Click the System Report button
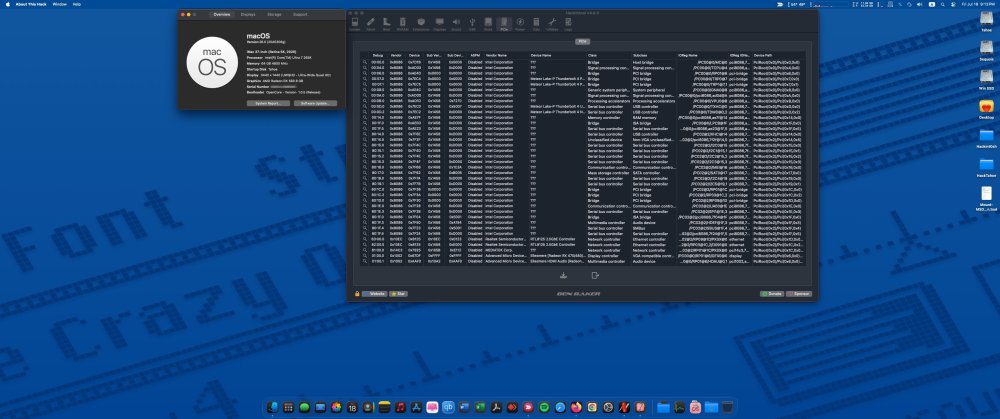The height and width of the screenshot is (419, 1000). click(268, 103)
